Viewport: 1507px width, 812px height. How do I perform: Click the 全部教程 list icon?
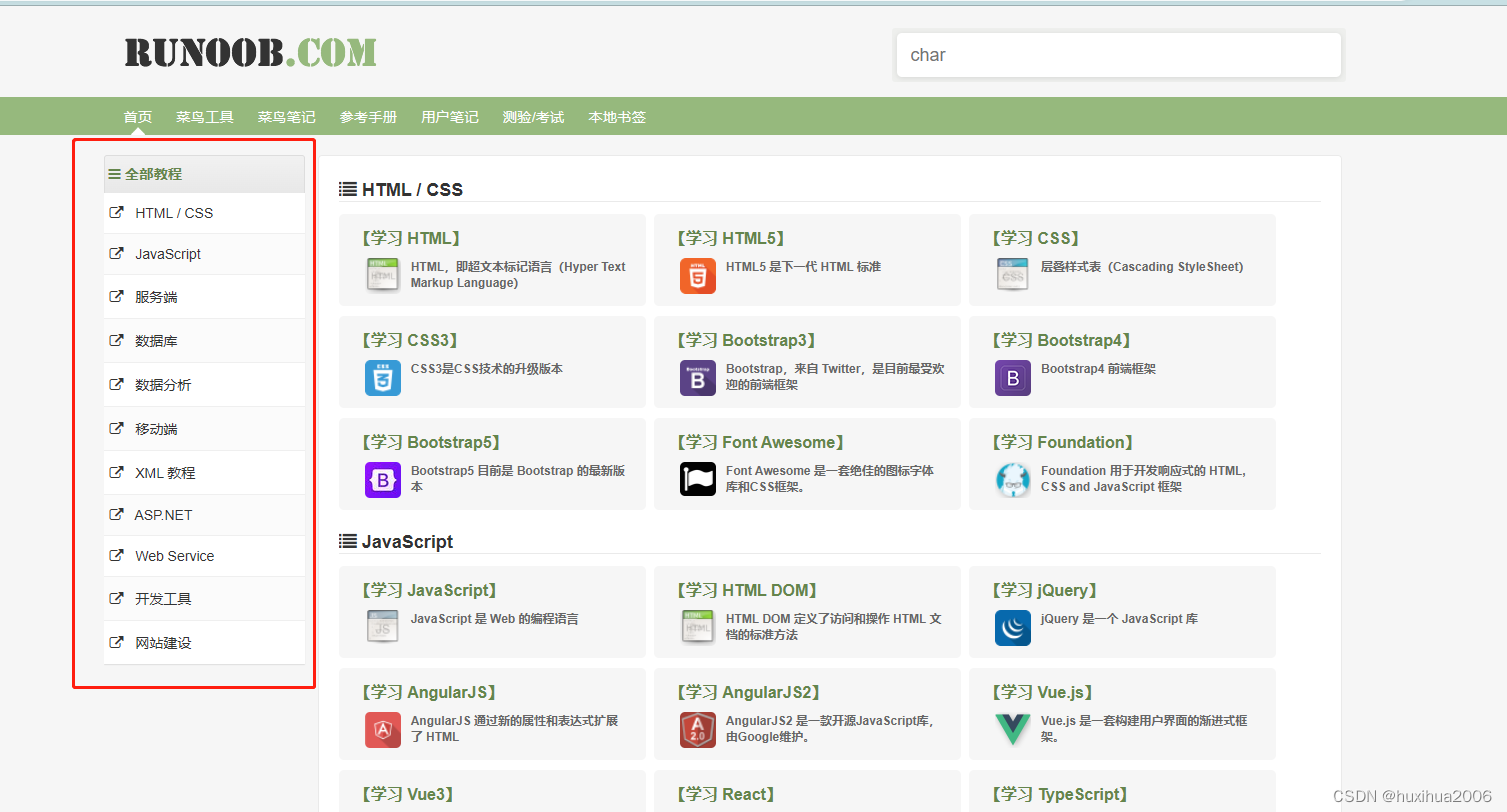click(115, 174)
